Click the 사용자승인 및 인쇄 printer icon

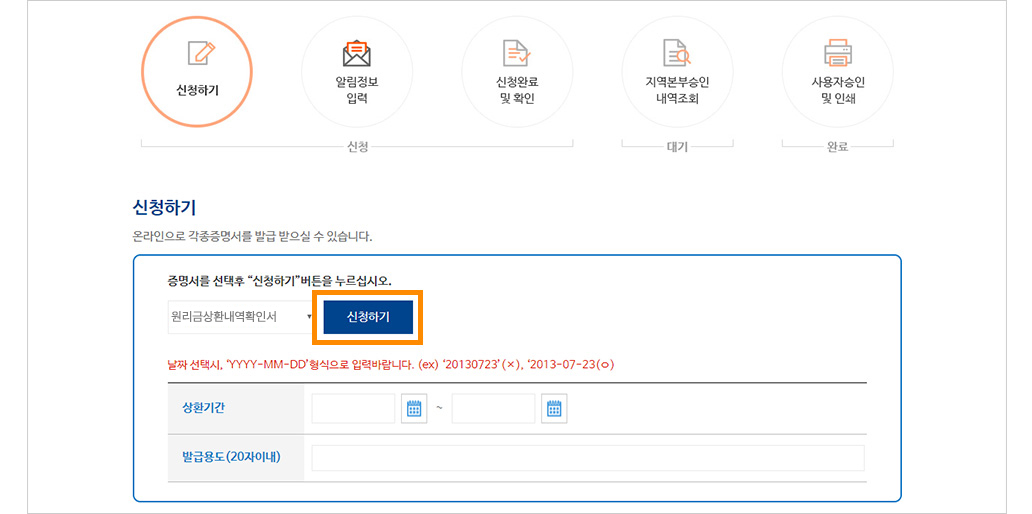[838, 53]
